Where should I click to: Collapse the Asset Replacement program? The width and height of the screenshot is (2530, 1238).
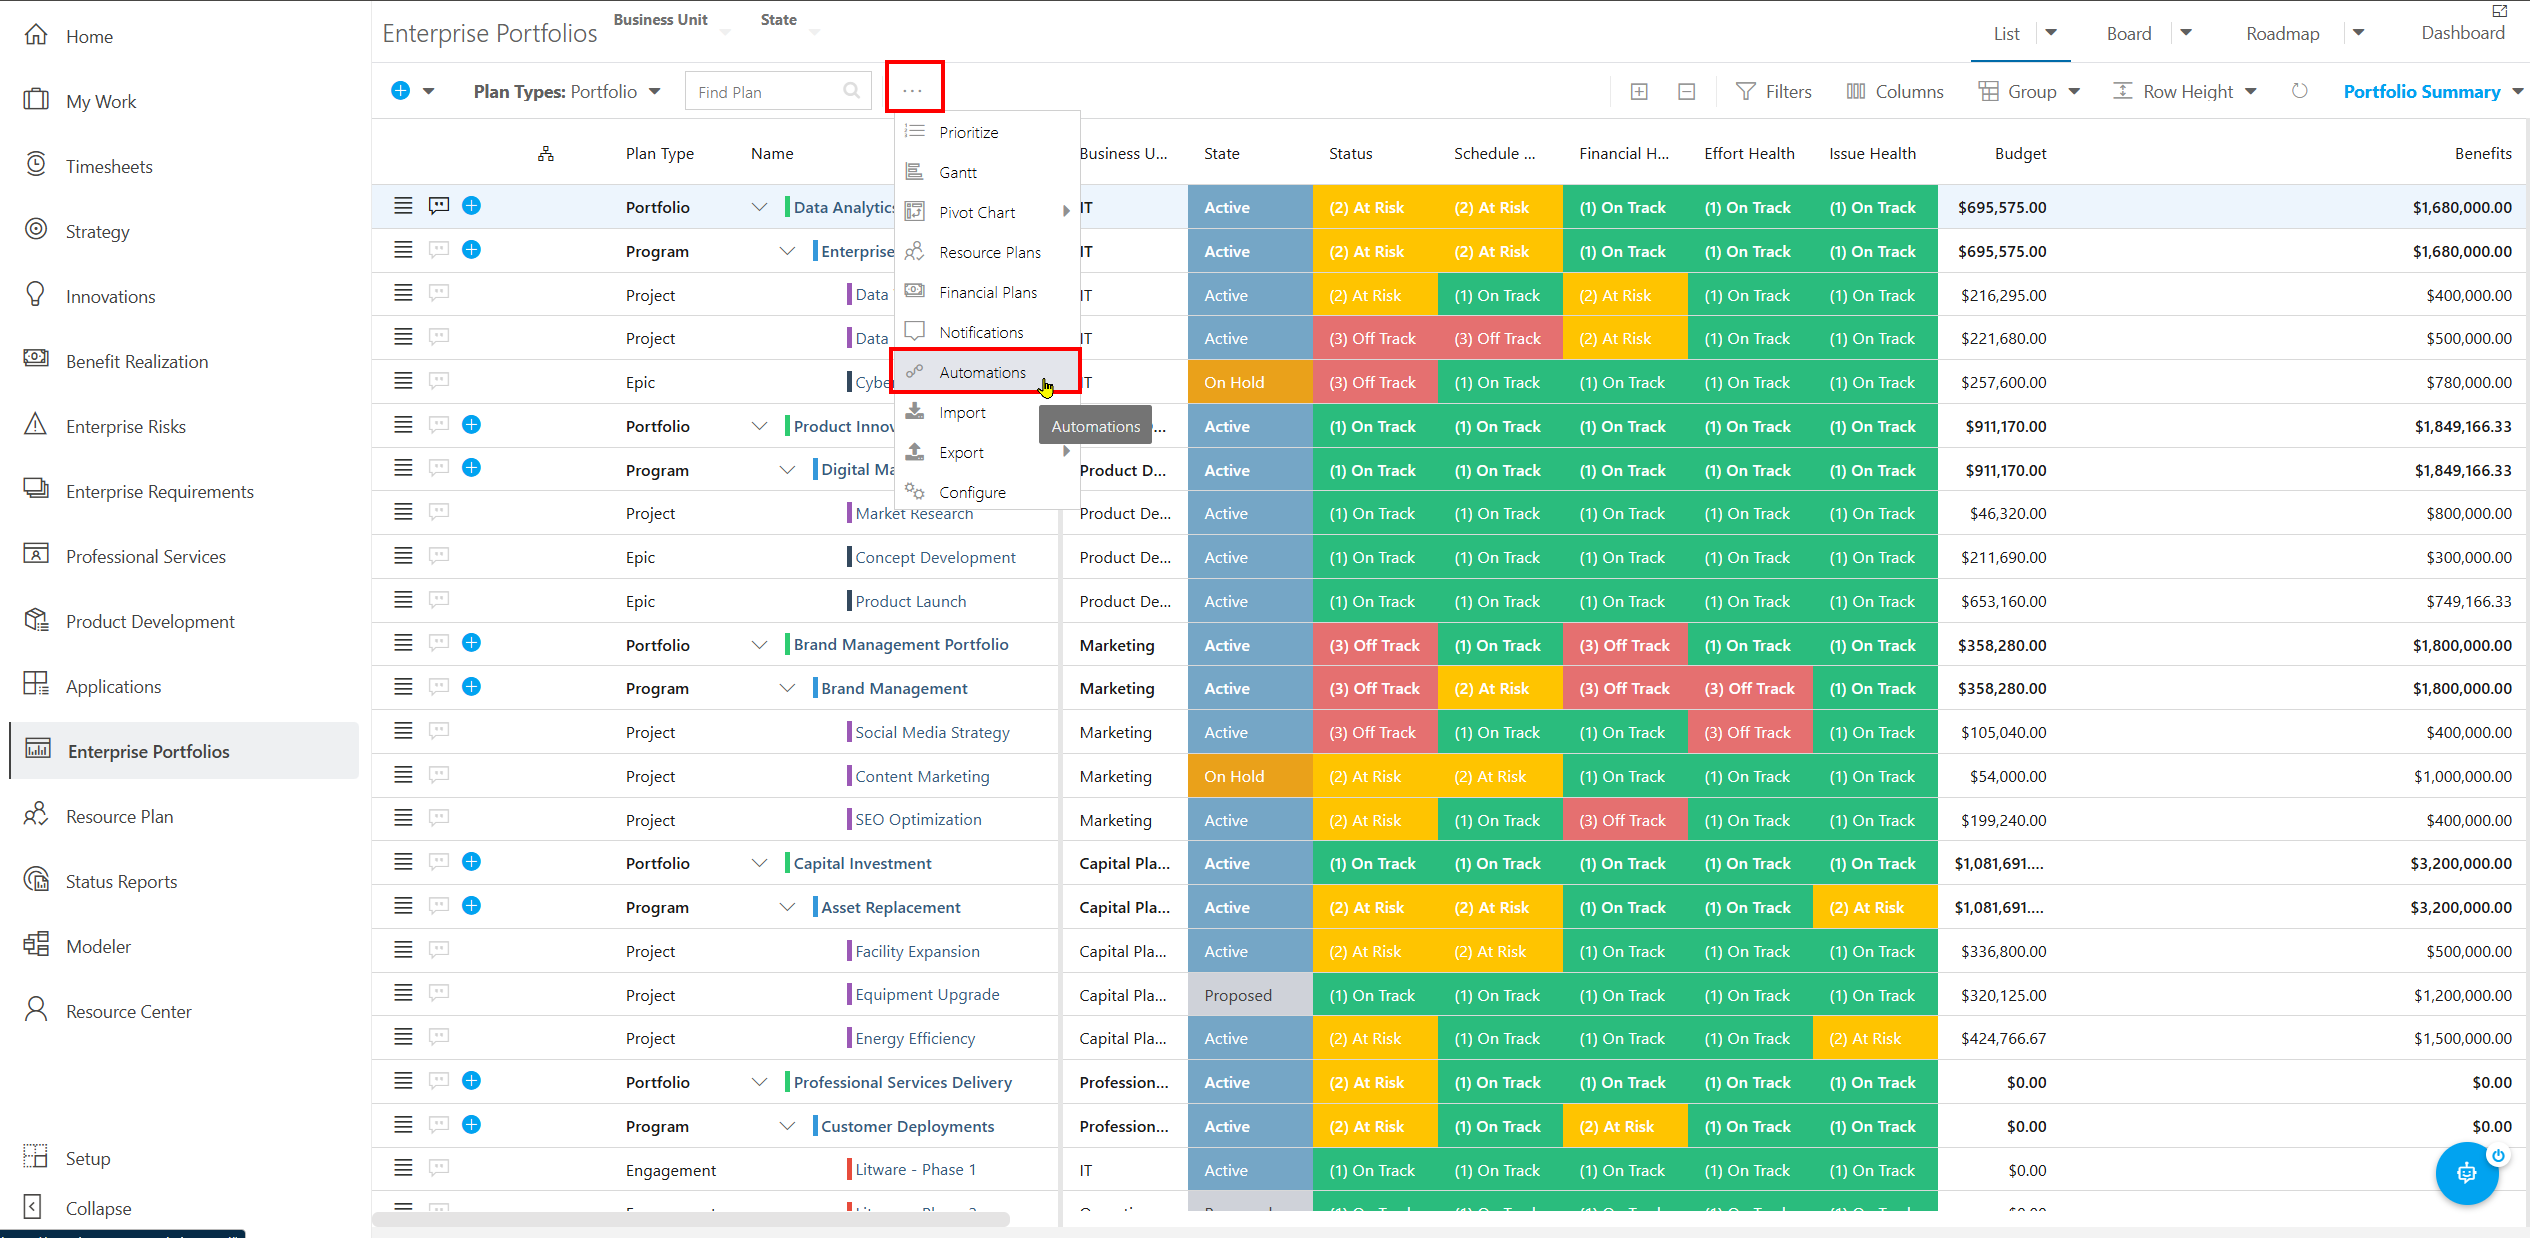(x=787, y=907)
